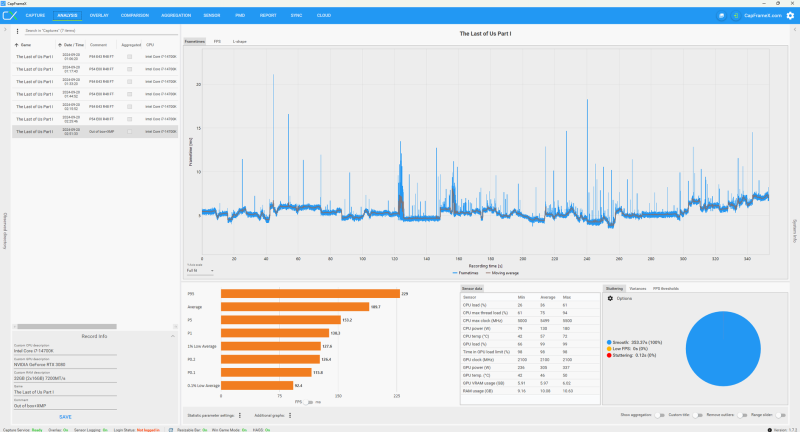This screenshot has height=432, width=800.
Task: Select the capture recorded at 02:25:46
Action: click(x=95, y=119)
